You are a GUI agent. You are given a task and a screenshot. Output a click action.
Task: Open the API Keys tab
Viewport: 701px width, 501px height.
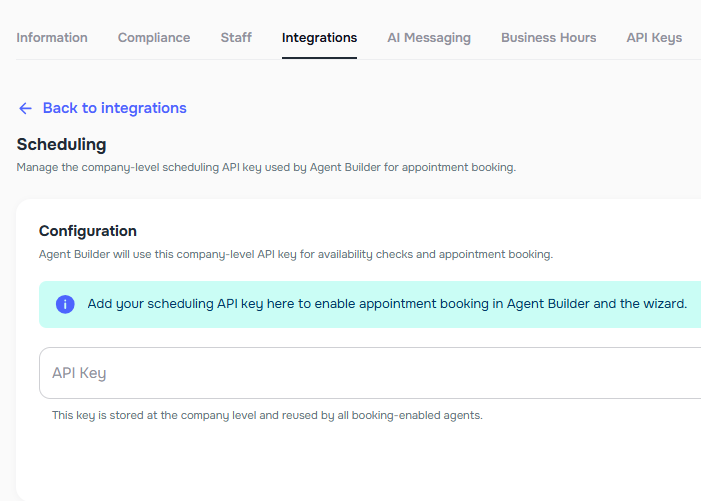[654, 38]
